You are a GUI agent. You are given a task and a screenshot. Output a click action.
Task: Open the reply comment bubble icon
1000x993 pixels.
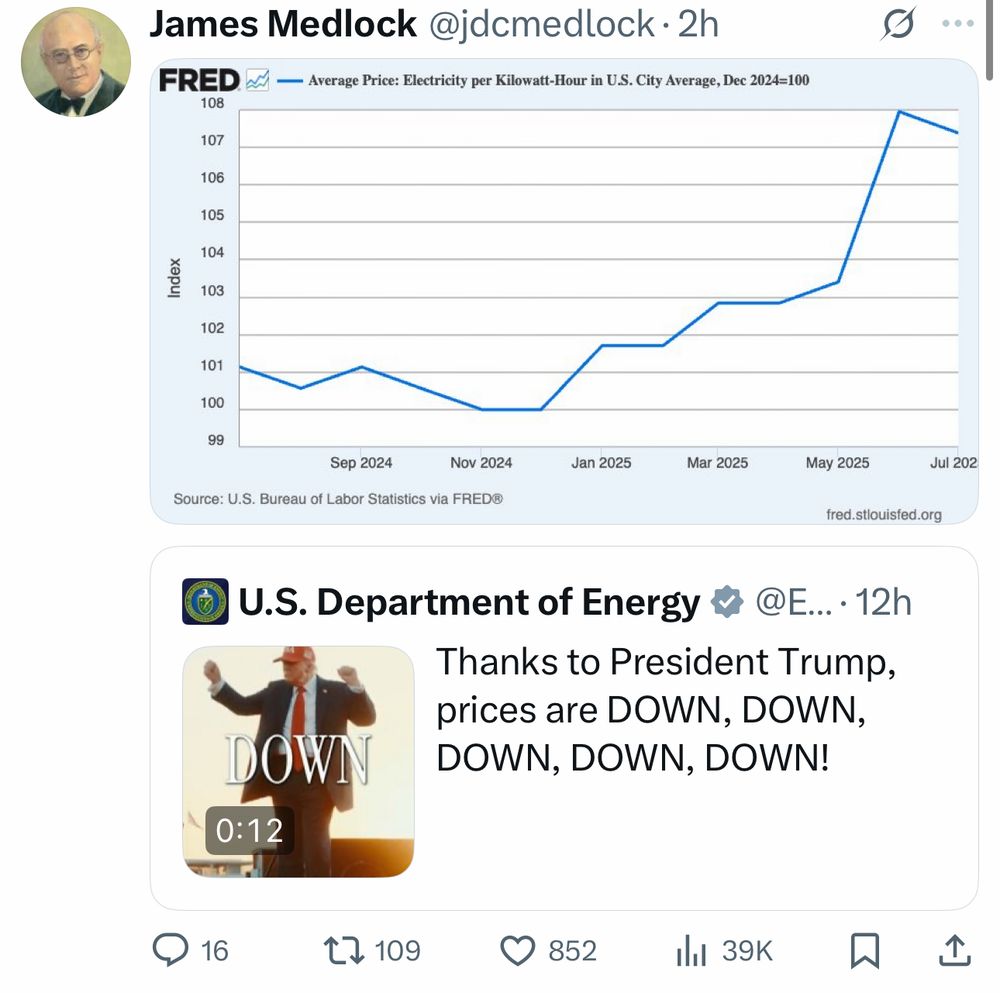170,950
